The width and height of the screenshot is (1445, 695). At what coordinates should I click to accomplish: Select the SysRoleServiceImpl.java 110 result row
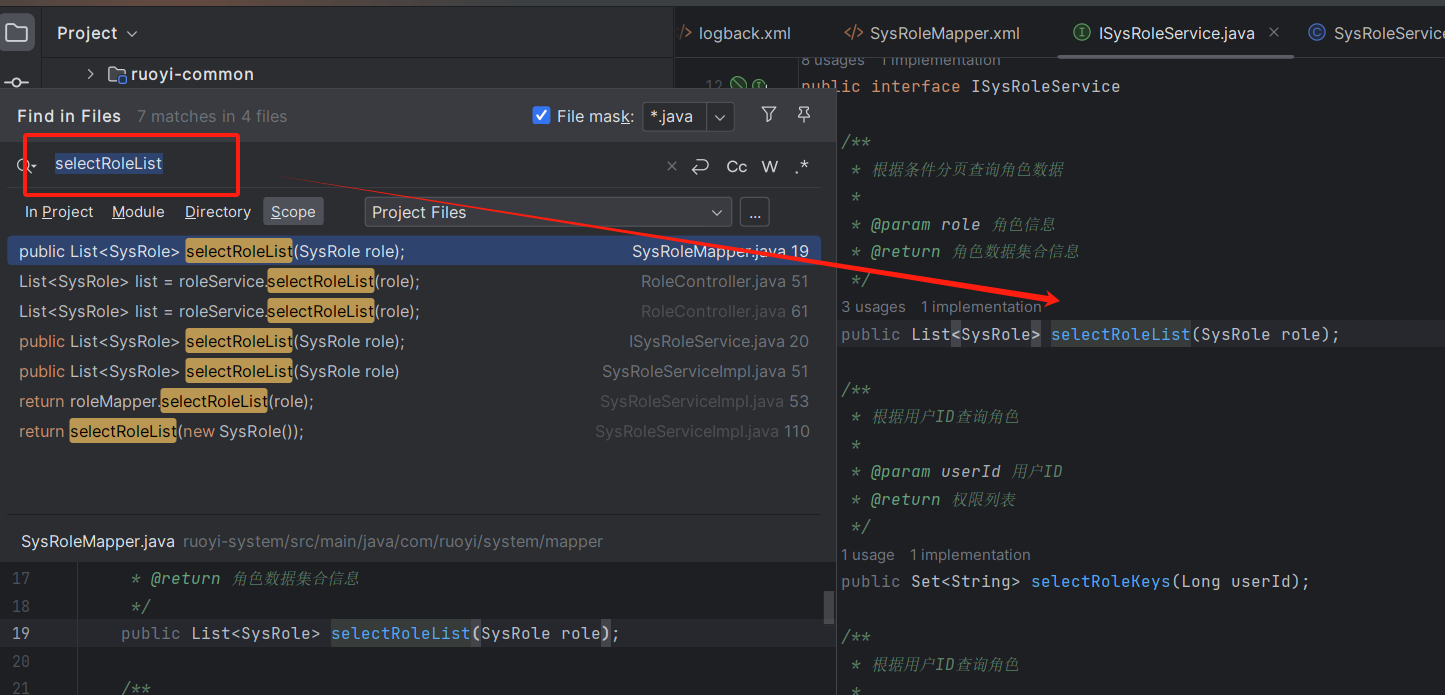(x=414, y=431)
